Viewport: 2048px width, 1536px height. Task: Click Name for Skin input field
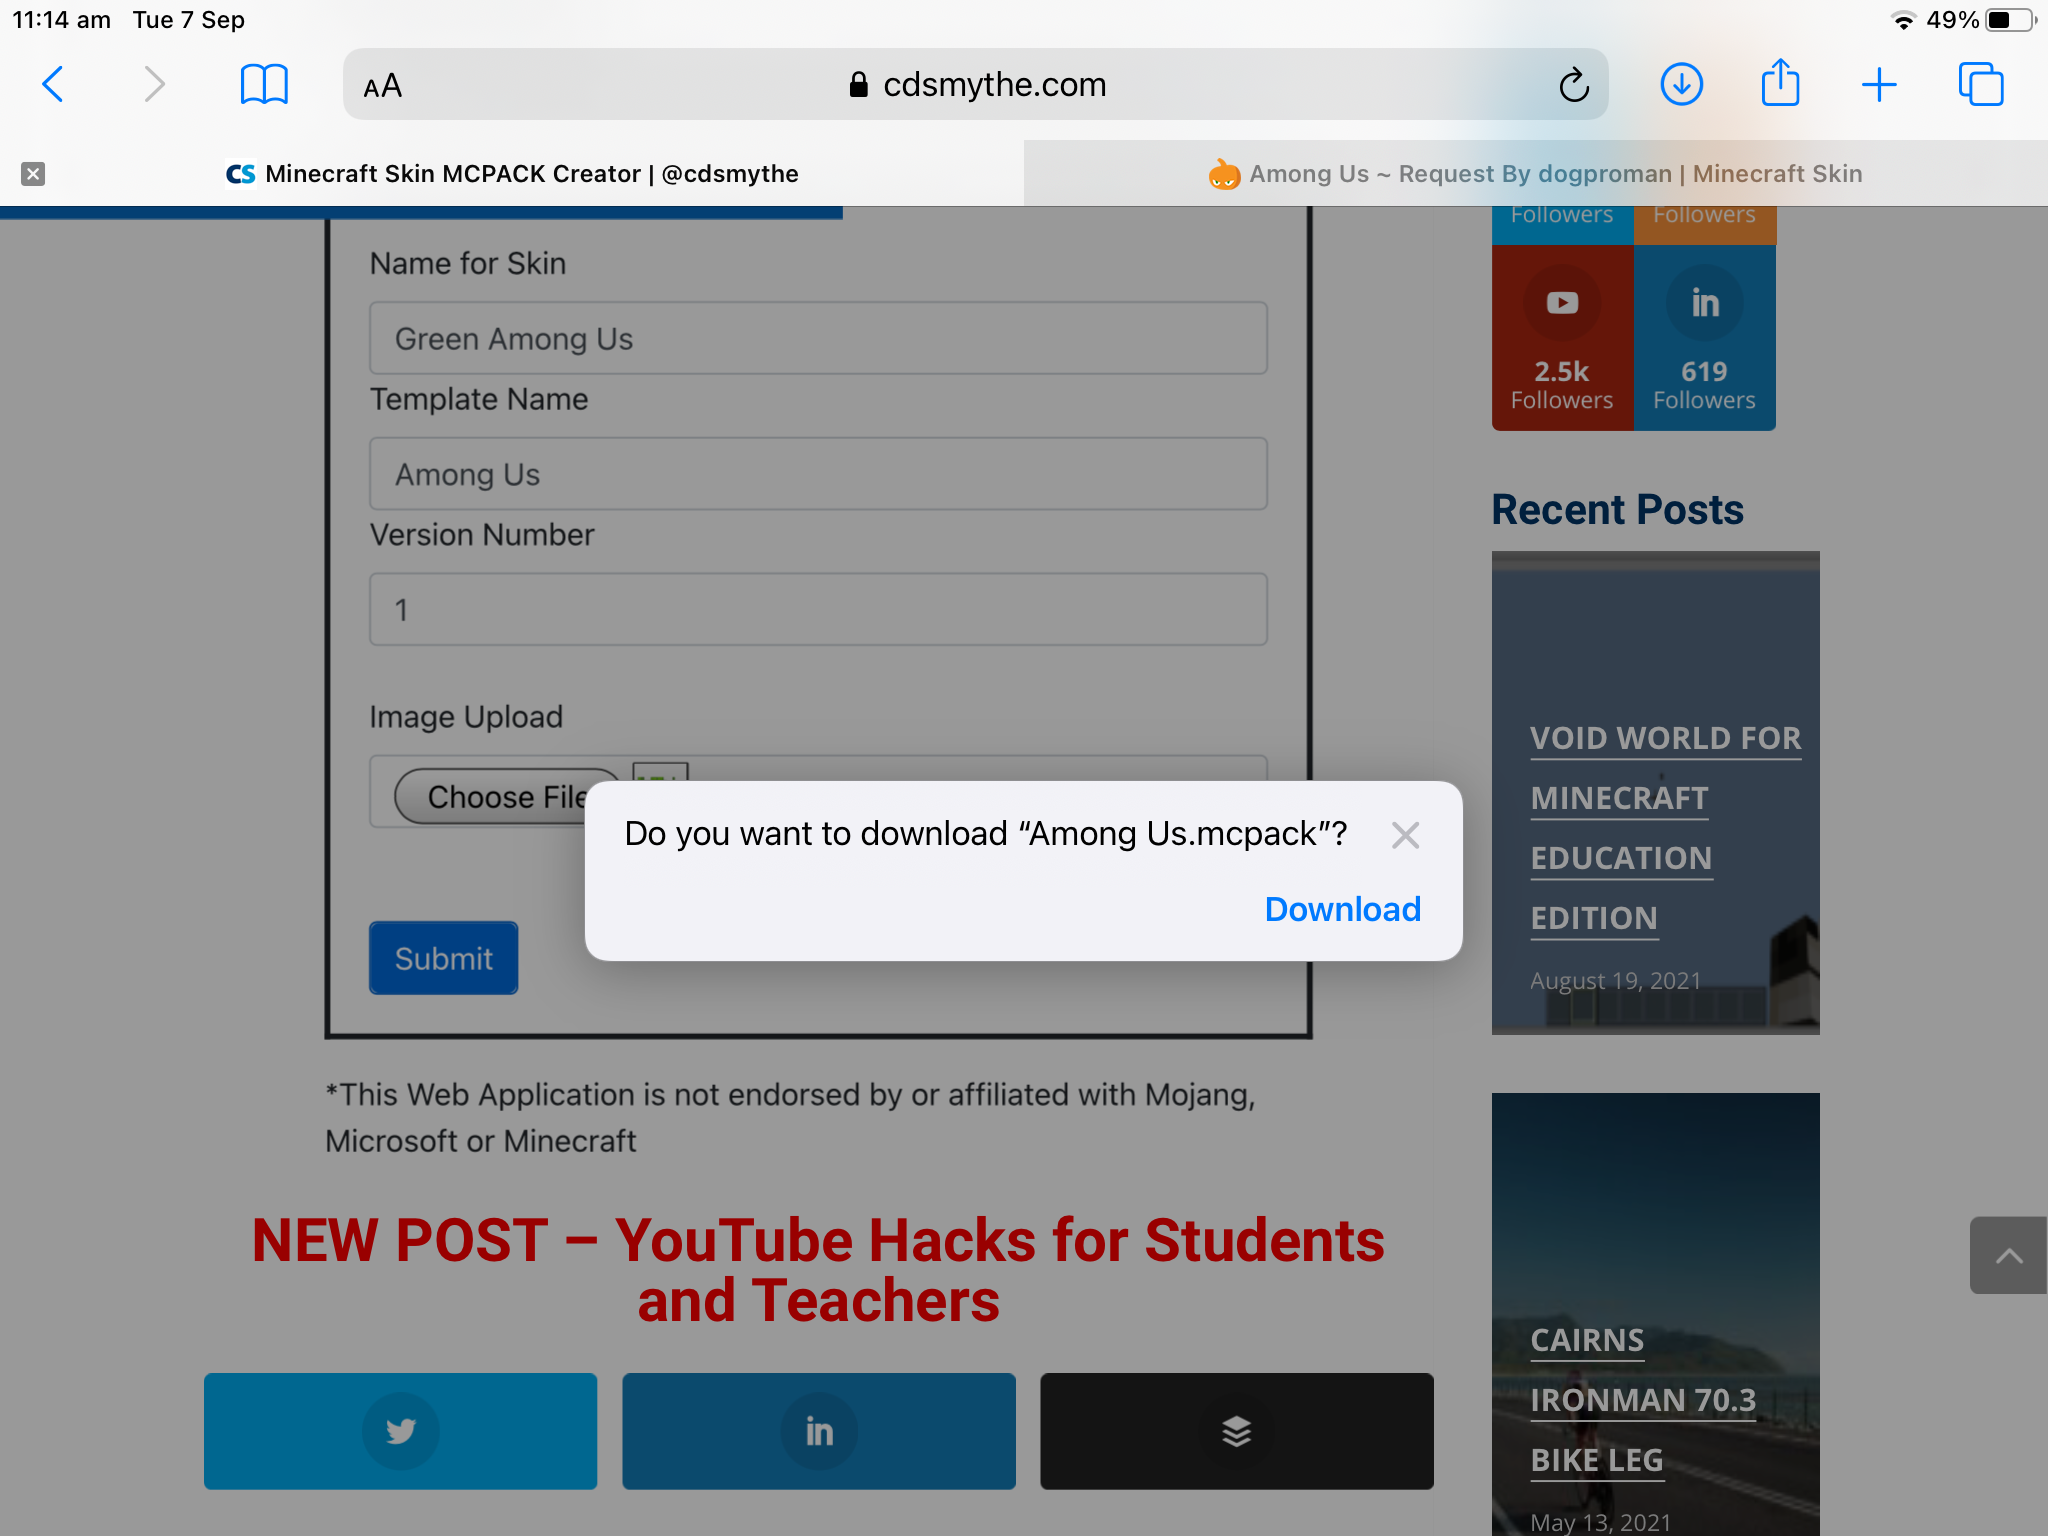coord(818,339)
